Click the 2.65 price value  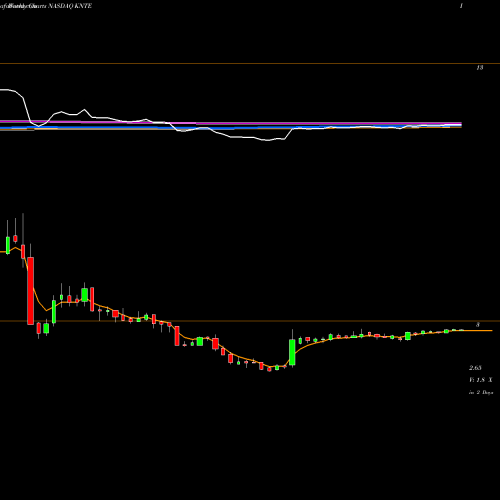[475, 368]
